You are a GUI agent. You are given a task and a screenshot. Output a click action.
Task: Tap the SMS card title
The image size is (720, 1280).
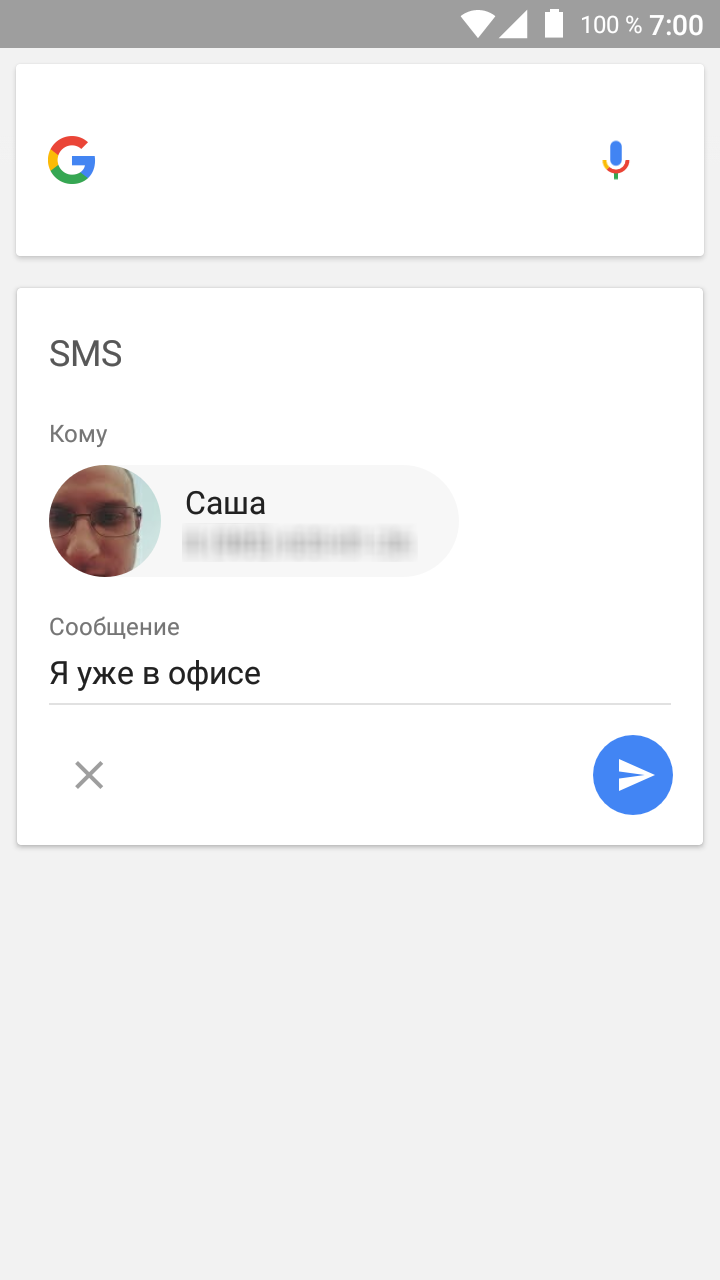[86, 354]
